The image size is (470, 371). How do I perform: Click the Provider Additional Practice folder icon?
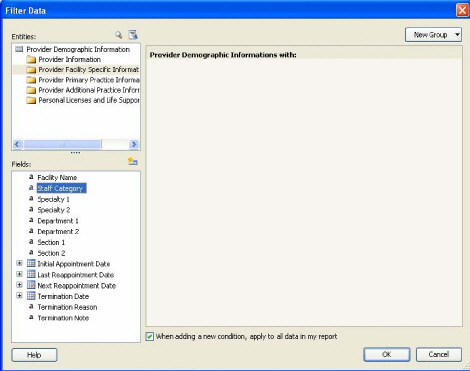(x=31, y=90)
